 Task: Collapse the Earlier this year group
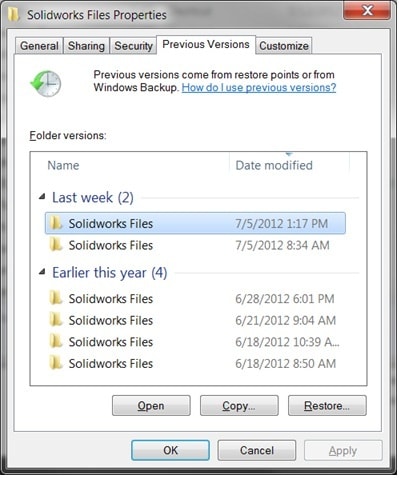point(42,272)
